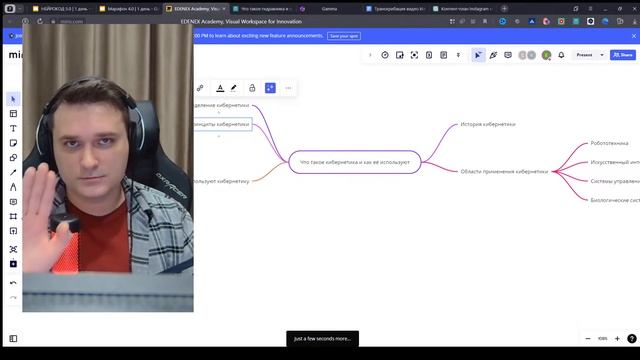Select the Connection line tool
640x360 pixels.
pyautogui.click(x=13, y=172)
